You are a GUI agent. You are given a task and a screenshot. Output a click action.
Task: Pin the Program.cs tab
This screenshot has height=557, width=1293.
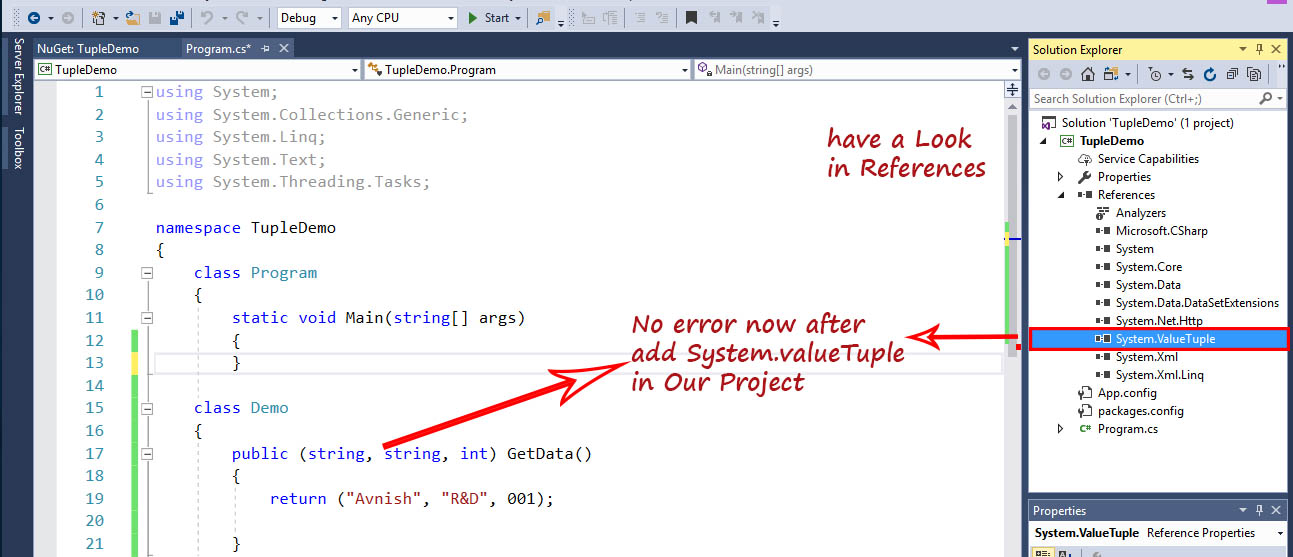[x=266, y=49]
